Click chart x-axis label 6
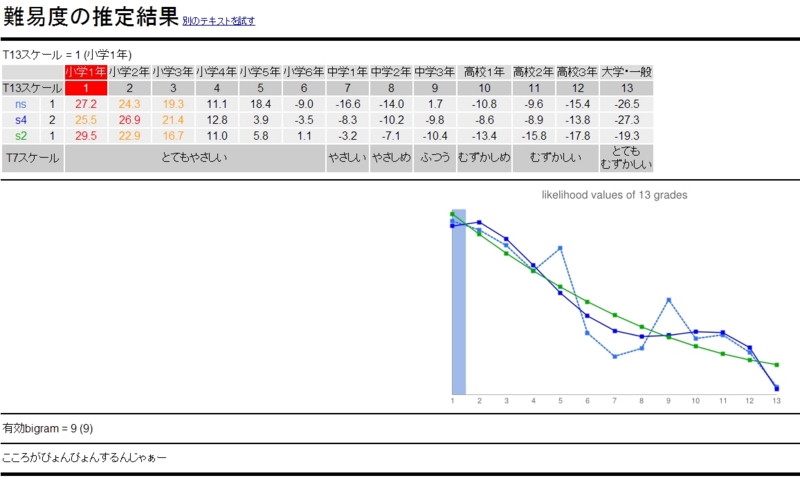 click(x=587, y=401)
